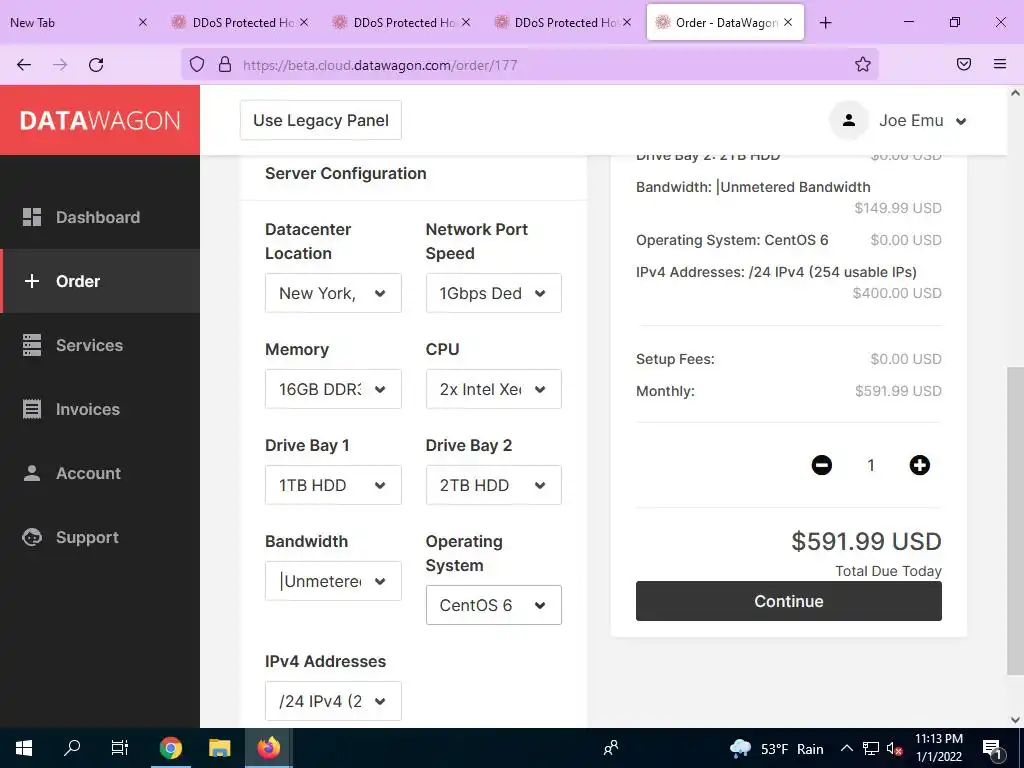Open the Dashboard sidebar item
Image resolution: width=1024 pixels, height=768 pixels.
(x=99, y=217)
